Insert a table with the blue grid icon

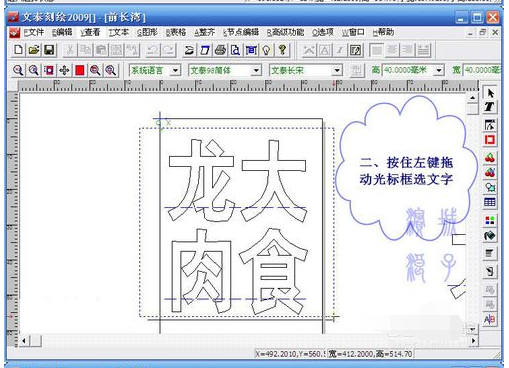pyautogui.click(x=490, y=202)
